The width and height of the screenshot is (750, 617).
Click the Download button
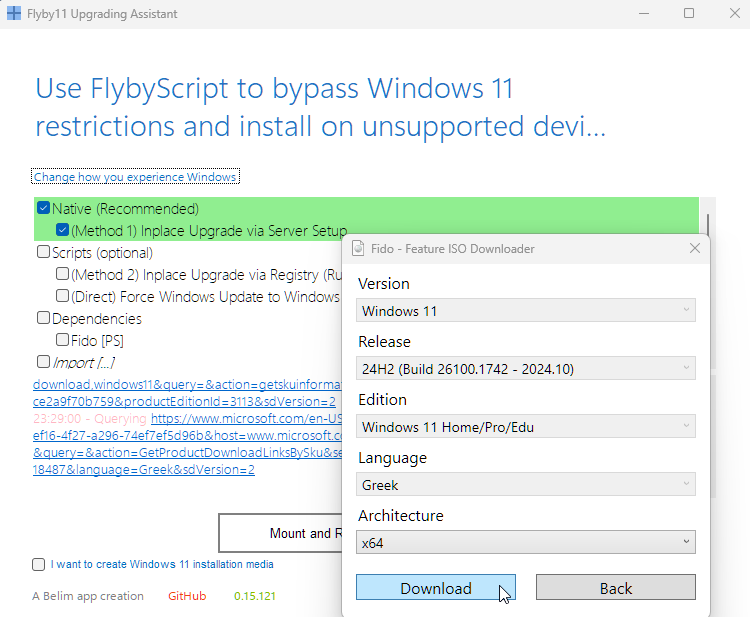click(x=436, y=588)
